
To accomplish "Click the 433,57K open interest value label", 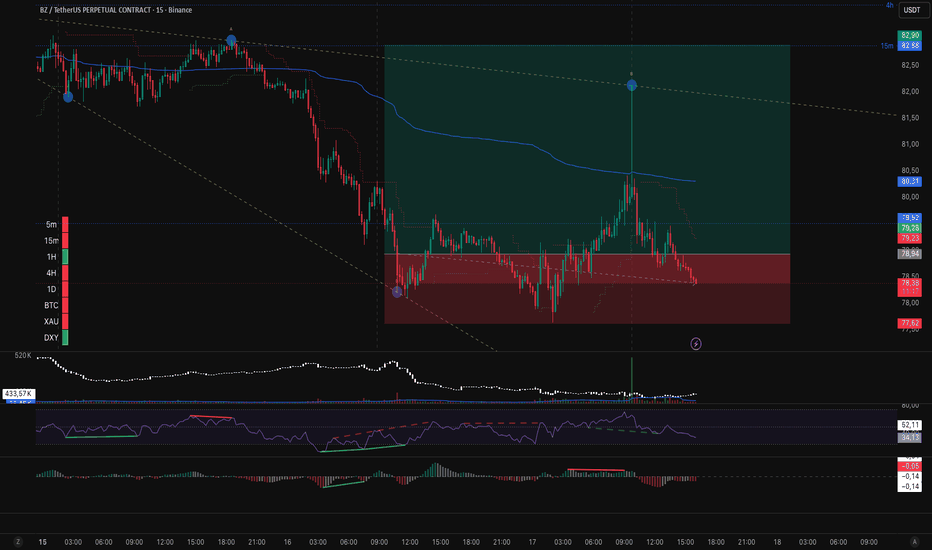I will 19,394.
